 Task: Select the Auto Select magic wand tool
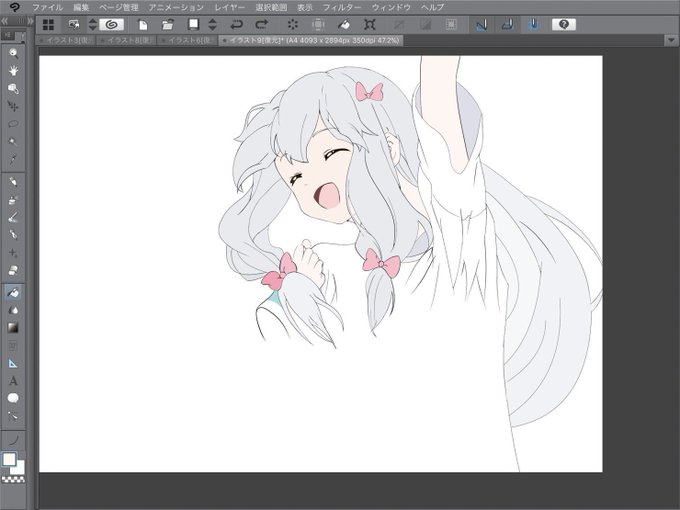(x=13, y=142)
